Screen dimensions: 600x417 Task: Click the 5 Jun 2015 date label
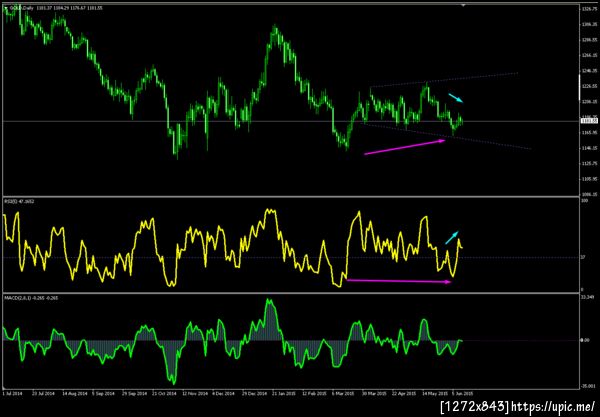pos(463,393)
